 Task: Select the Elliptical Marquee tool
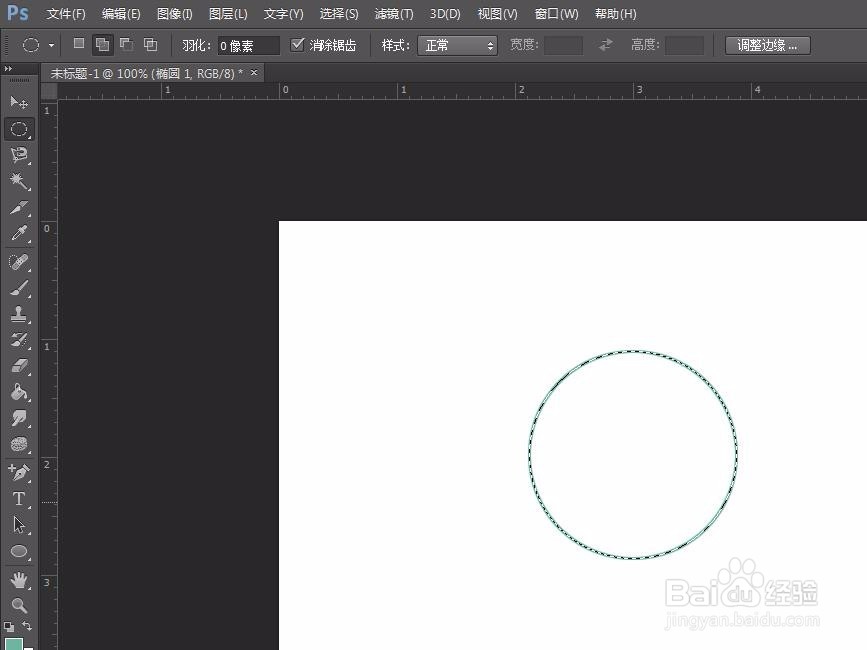tap(19, 129)
